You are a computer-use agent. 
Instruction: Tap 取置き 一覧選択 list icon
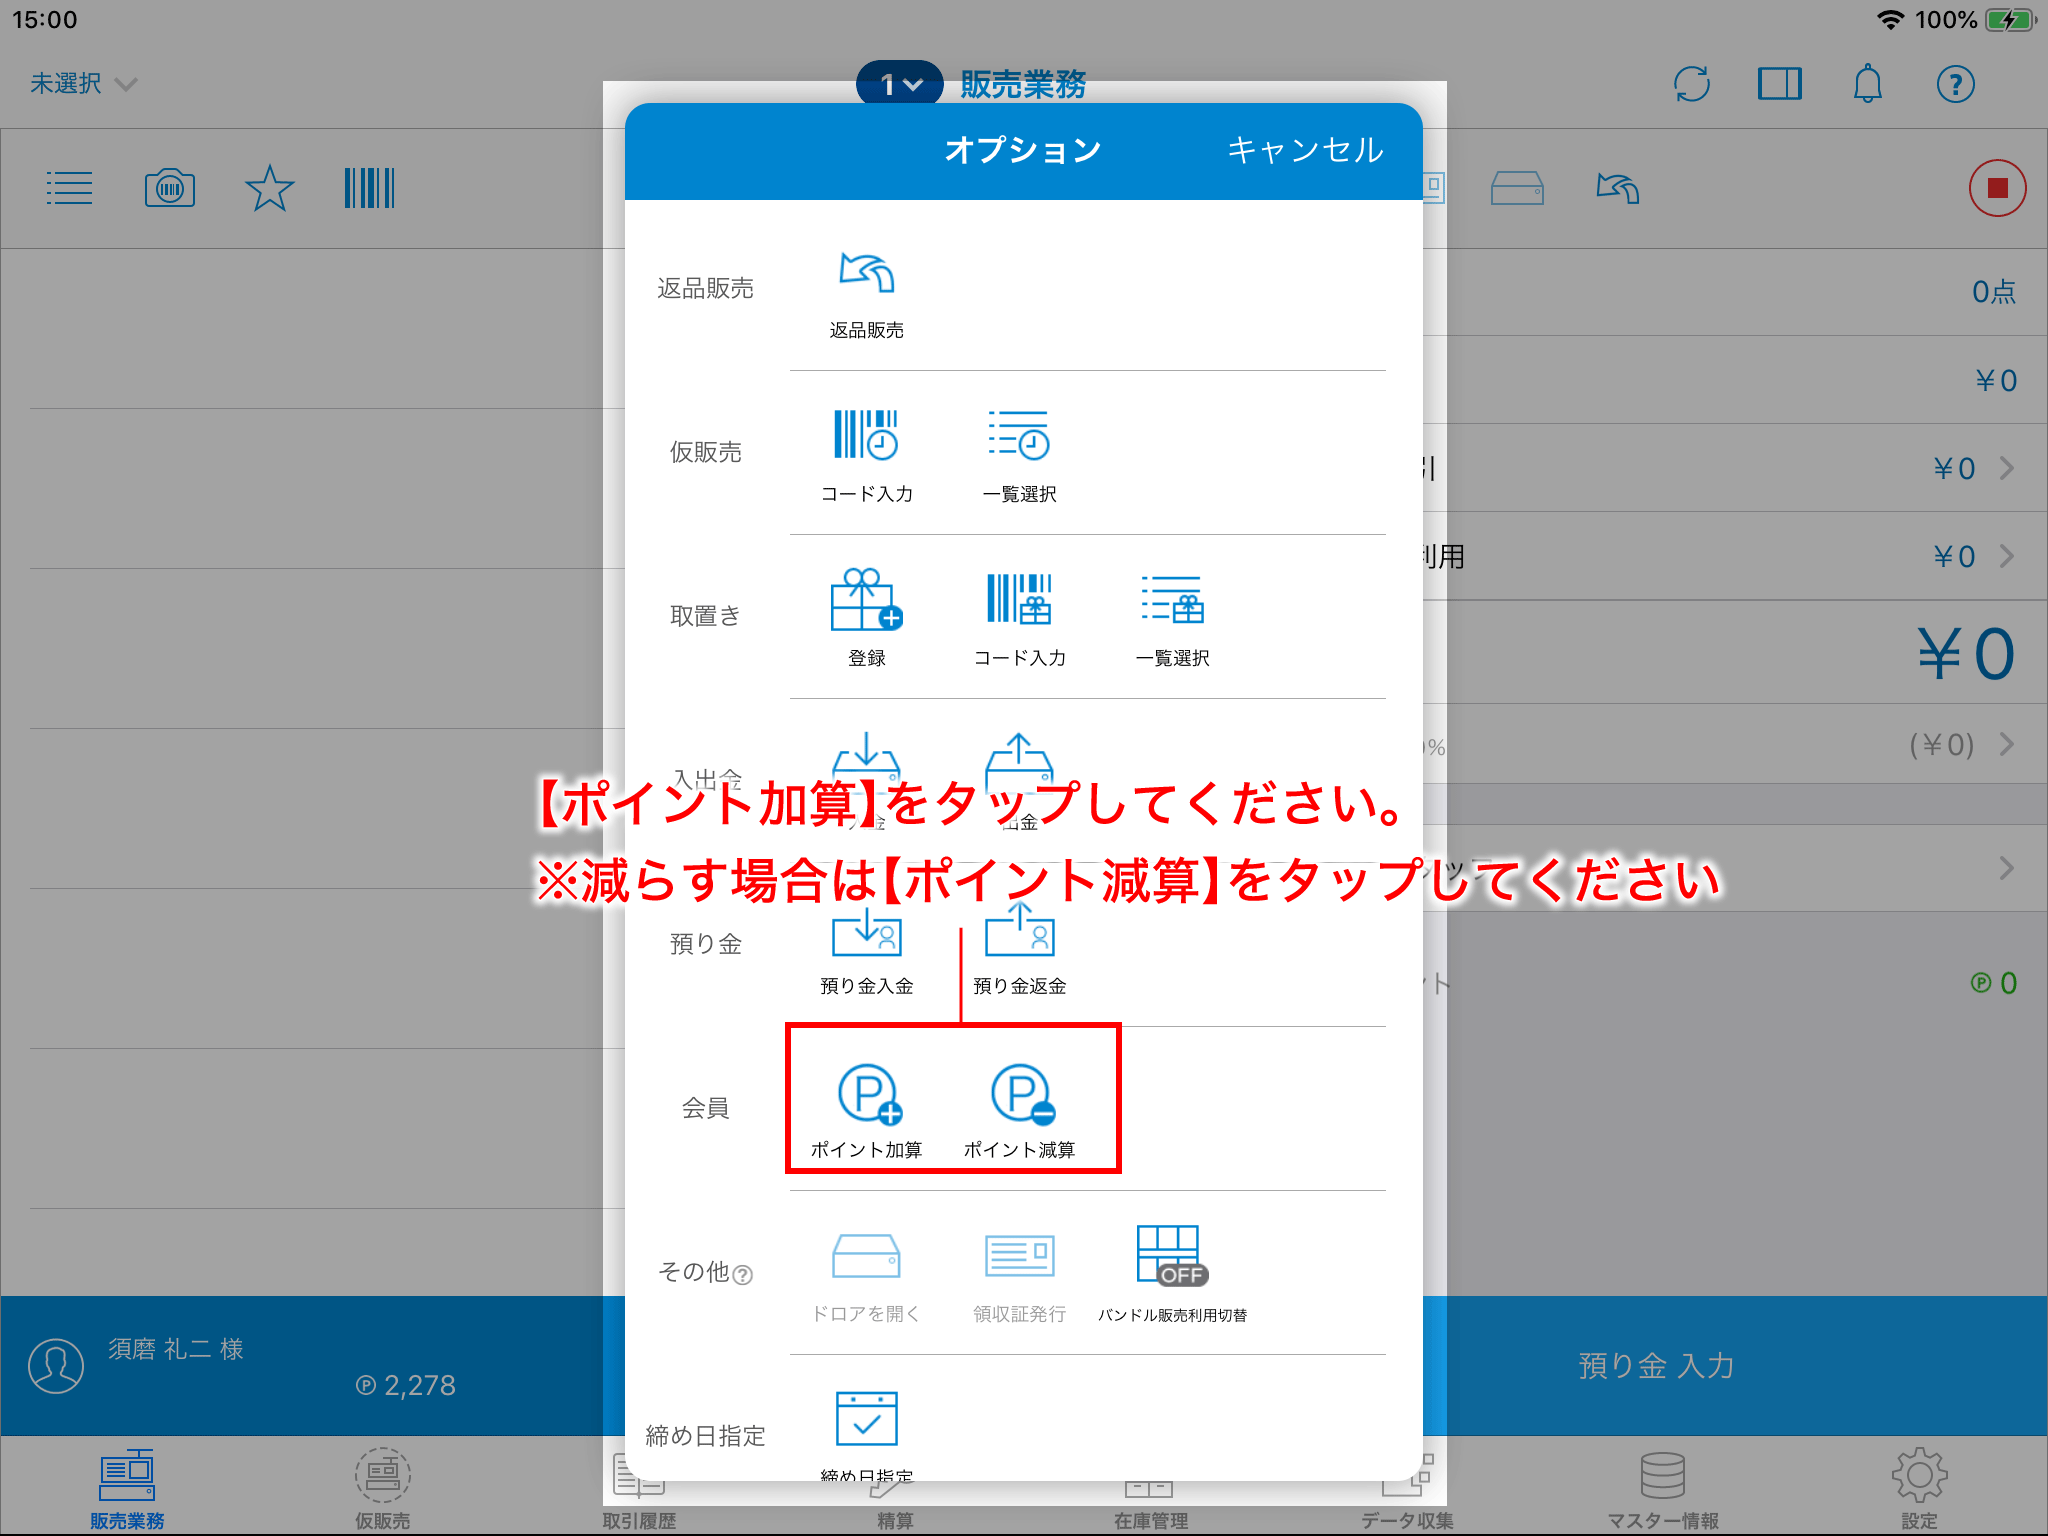click(1172, 599)
